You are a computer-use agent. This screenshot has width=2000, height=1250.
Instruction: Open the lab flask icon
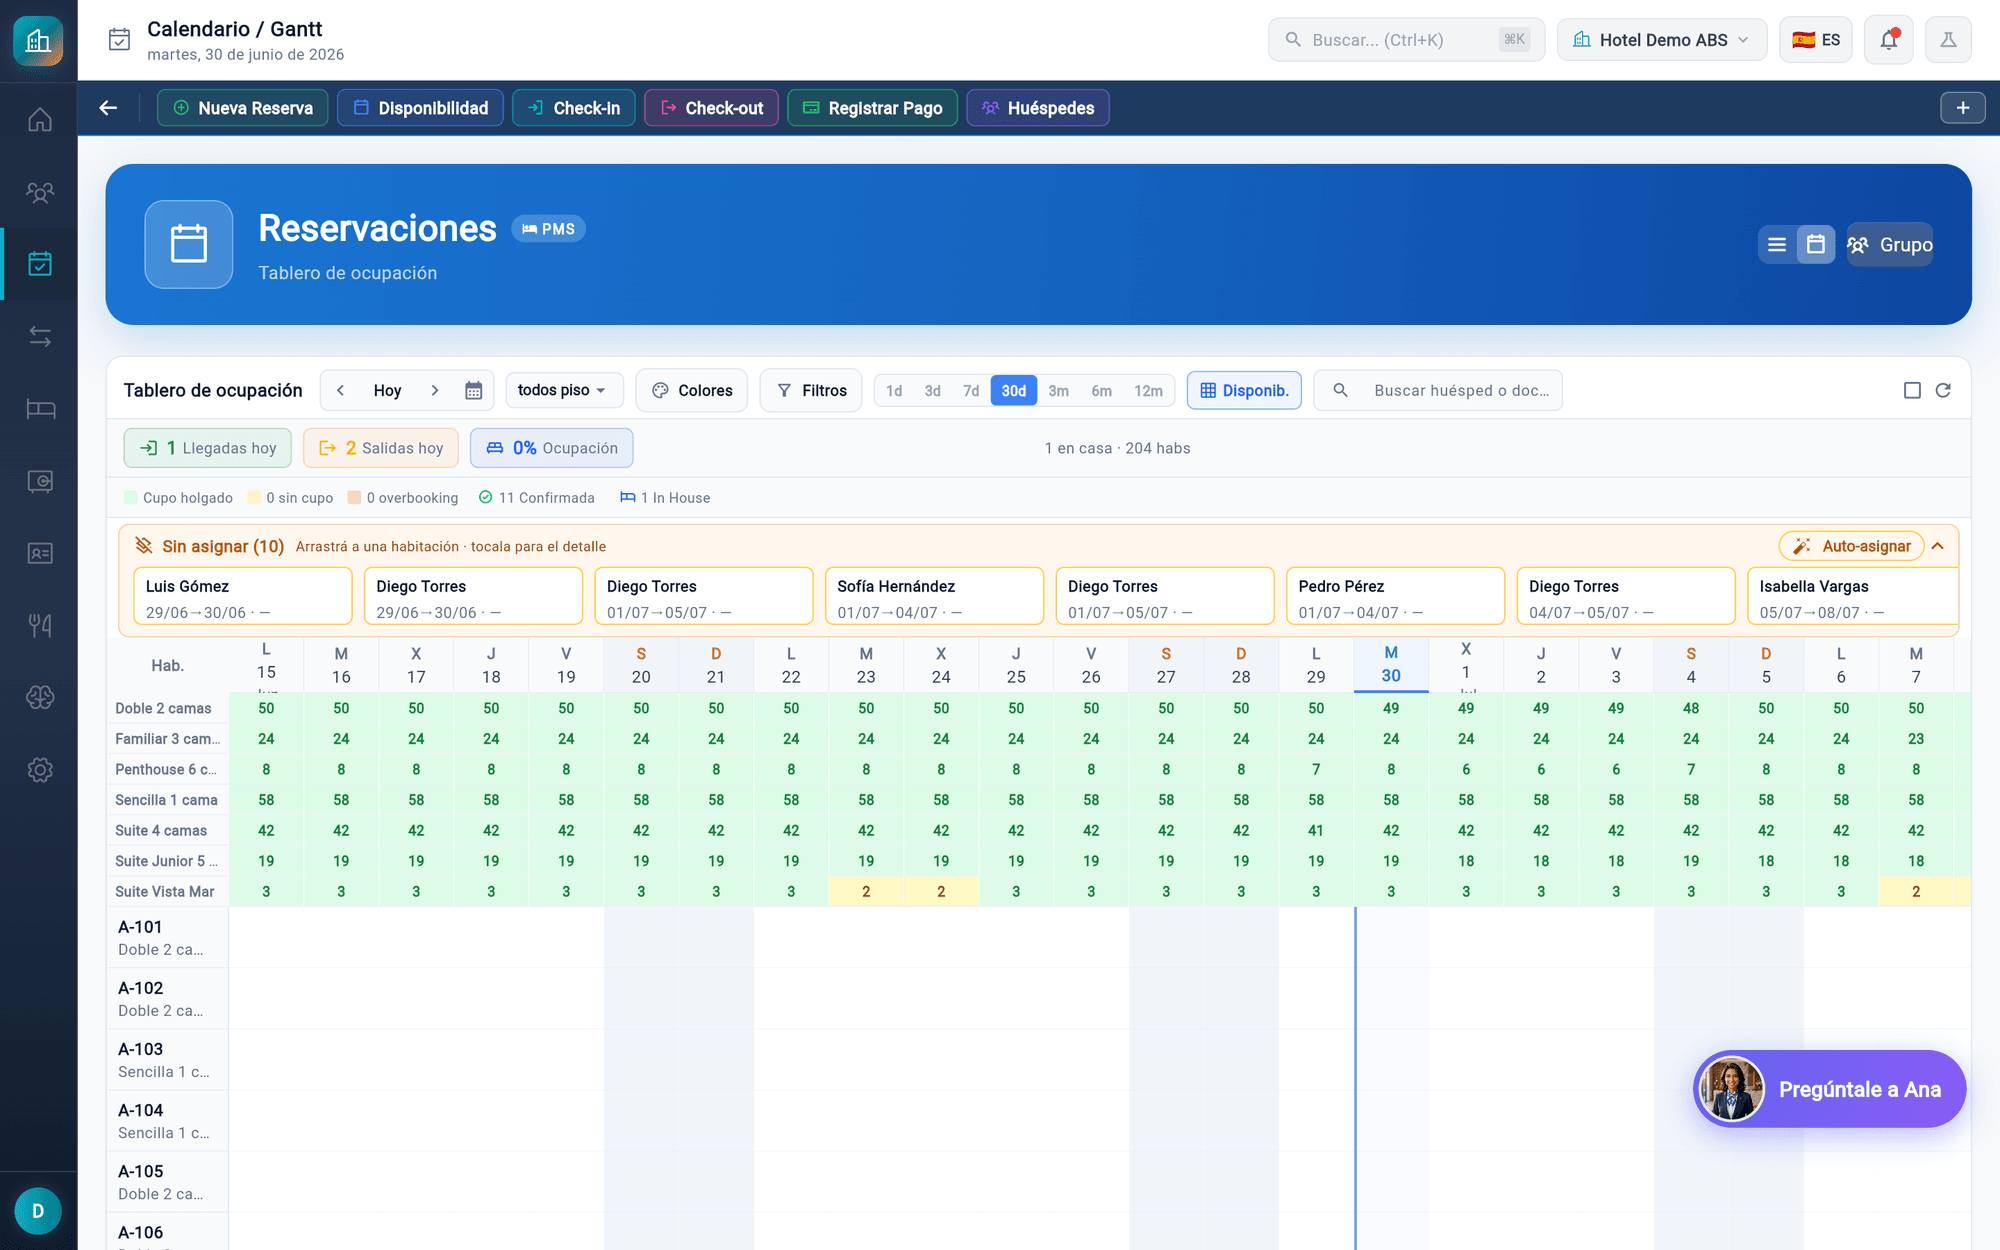coord(1948,40)
